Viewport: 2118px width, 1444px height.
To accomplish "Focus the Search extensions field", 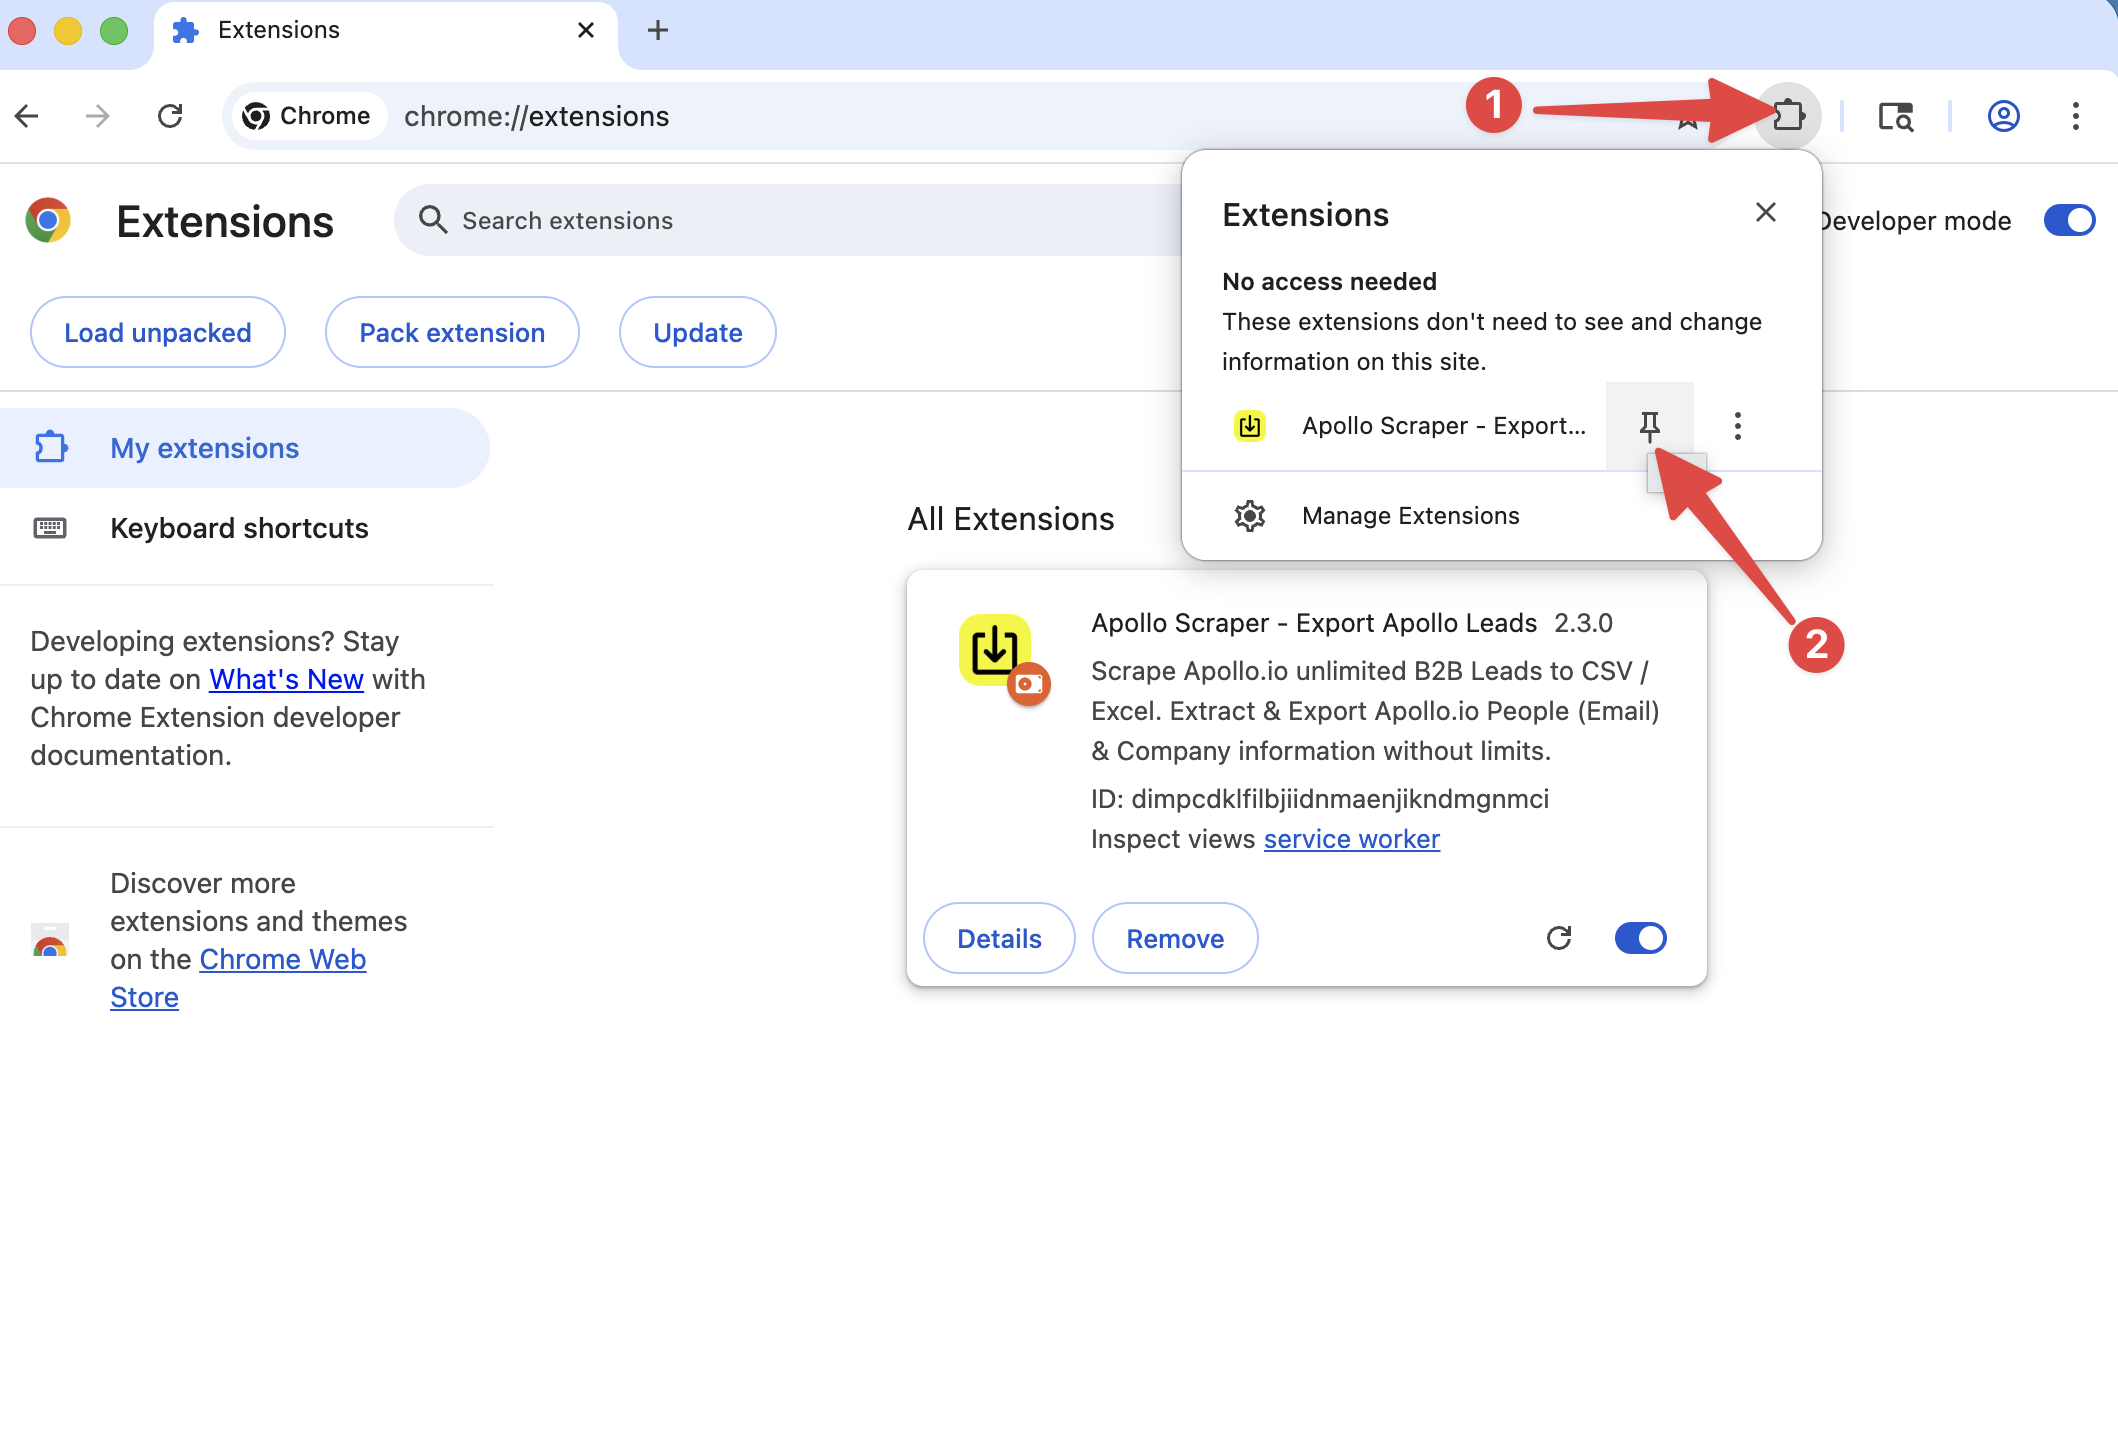I will (790, 220).
